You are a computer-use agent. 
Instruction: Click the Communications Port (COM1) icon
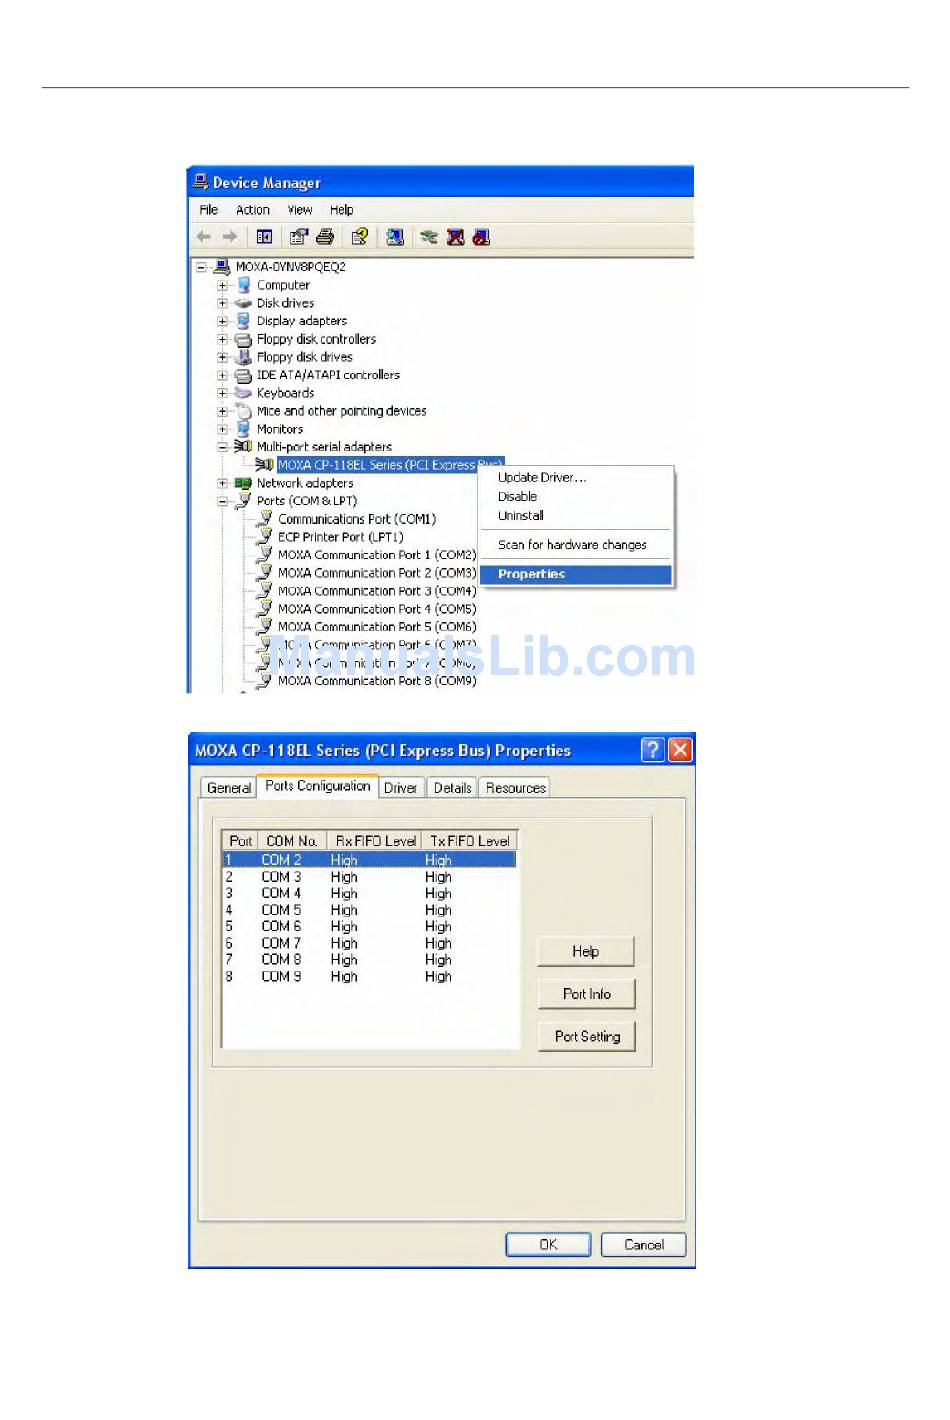(x=264, y=519)
